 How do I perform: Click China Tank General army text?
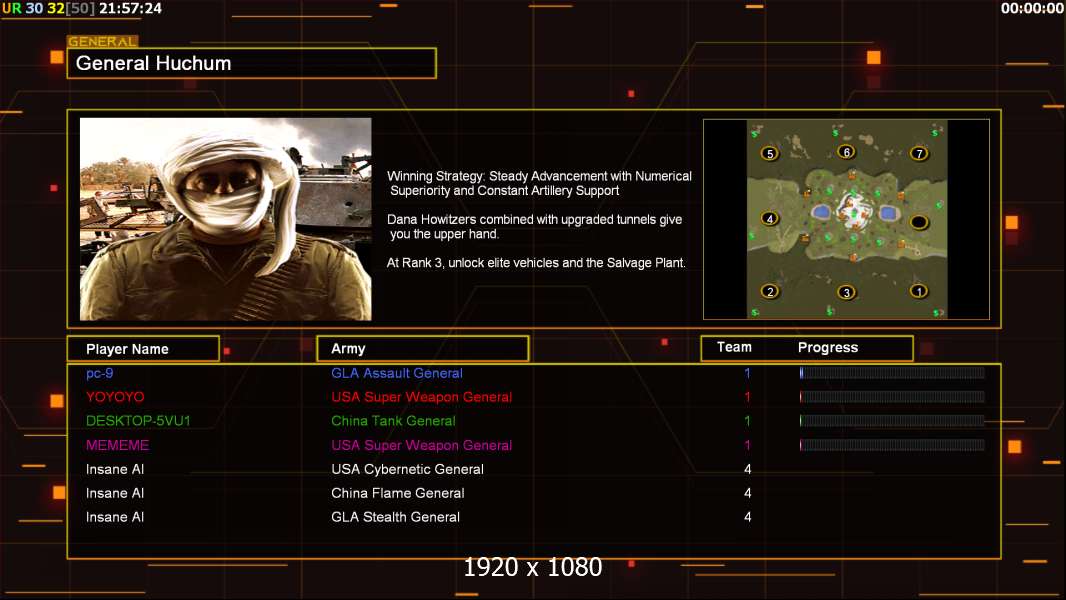tap(394, 421)
